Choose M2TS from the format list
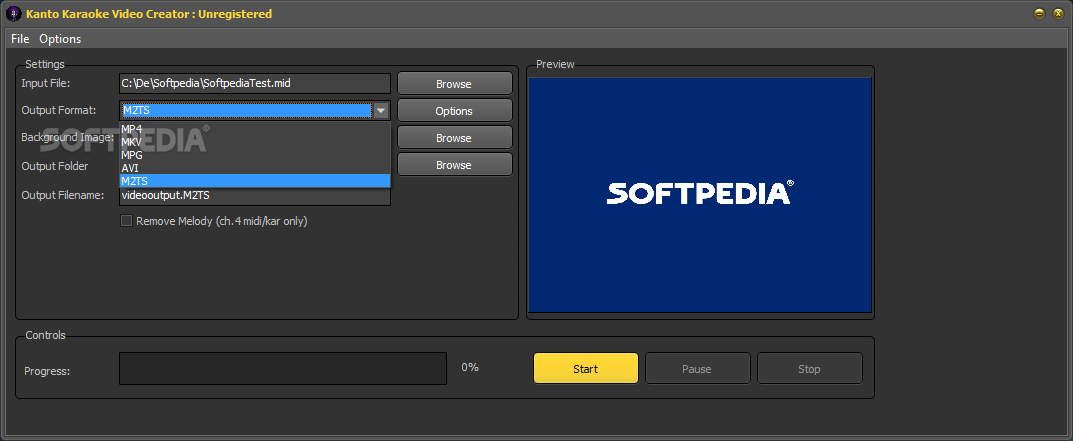Viewport: 1073px width, 441px height. click(x=255, y=181)
